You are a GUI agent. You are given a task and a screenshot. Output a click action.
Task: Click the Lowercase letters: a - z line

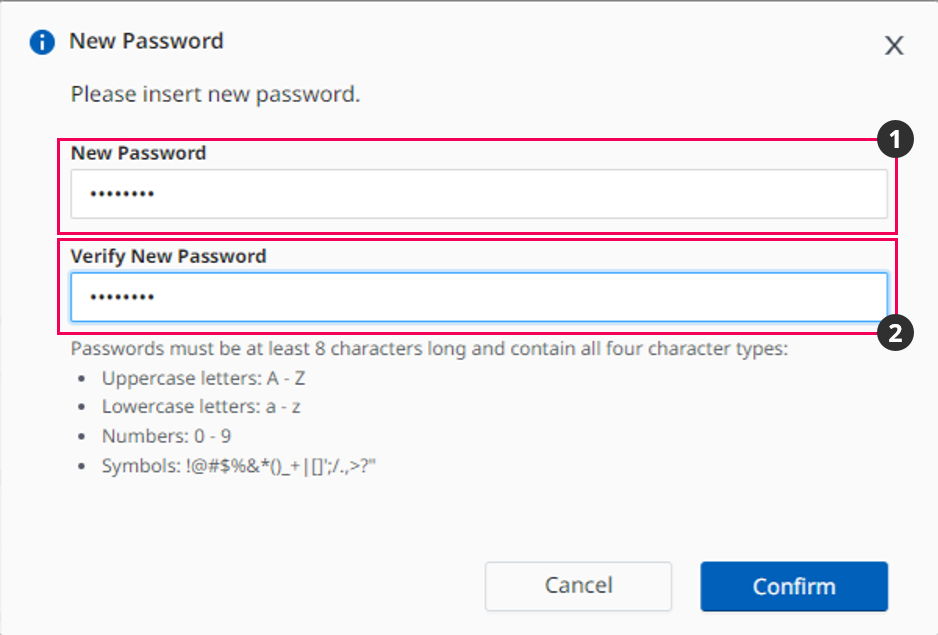[x=203, y=407]
